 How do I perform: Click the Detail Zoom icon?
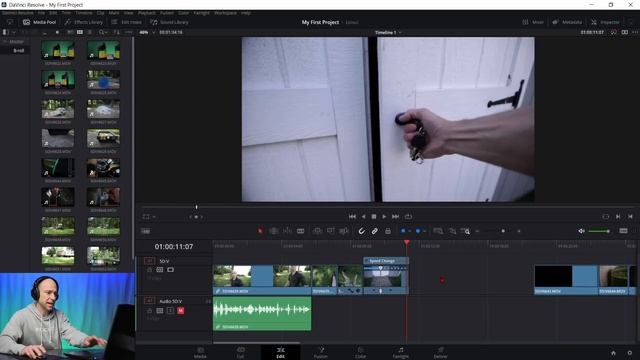452,231
